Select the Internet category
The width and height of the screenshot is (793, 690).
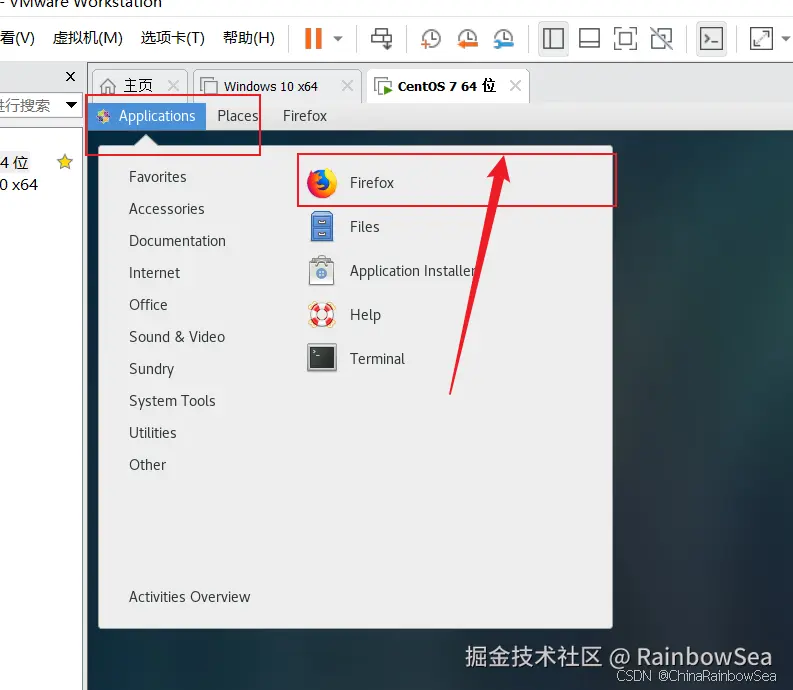click(154, 273)
